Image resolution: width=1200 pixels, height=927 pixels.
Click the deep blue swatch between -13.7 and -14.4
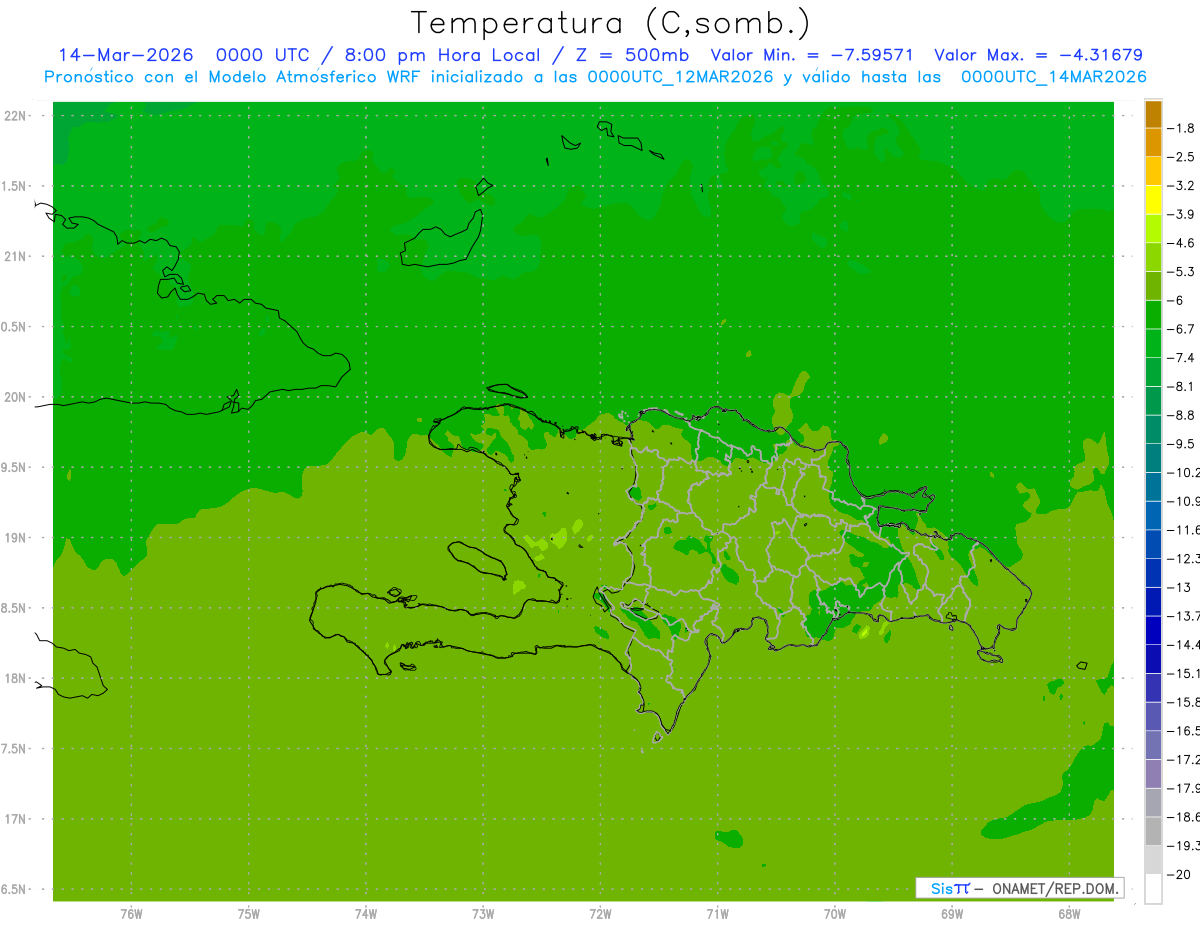click(1153, 630)
